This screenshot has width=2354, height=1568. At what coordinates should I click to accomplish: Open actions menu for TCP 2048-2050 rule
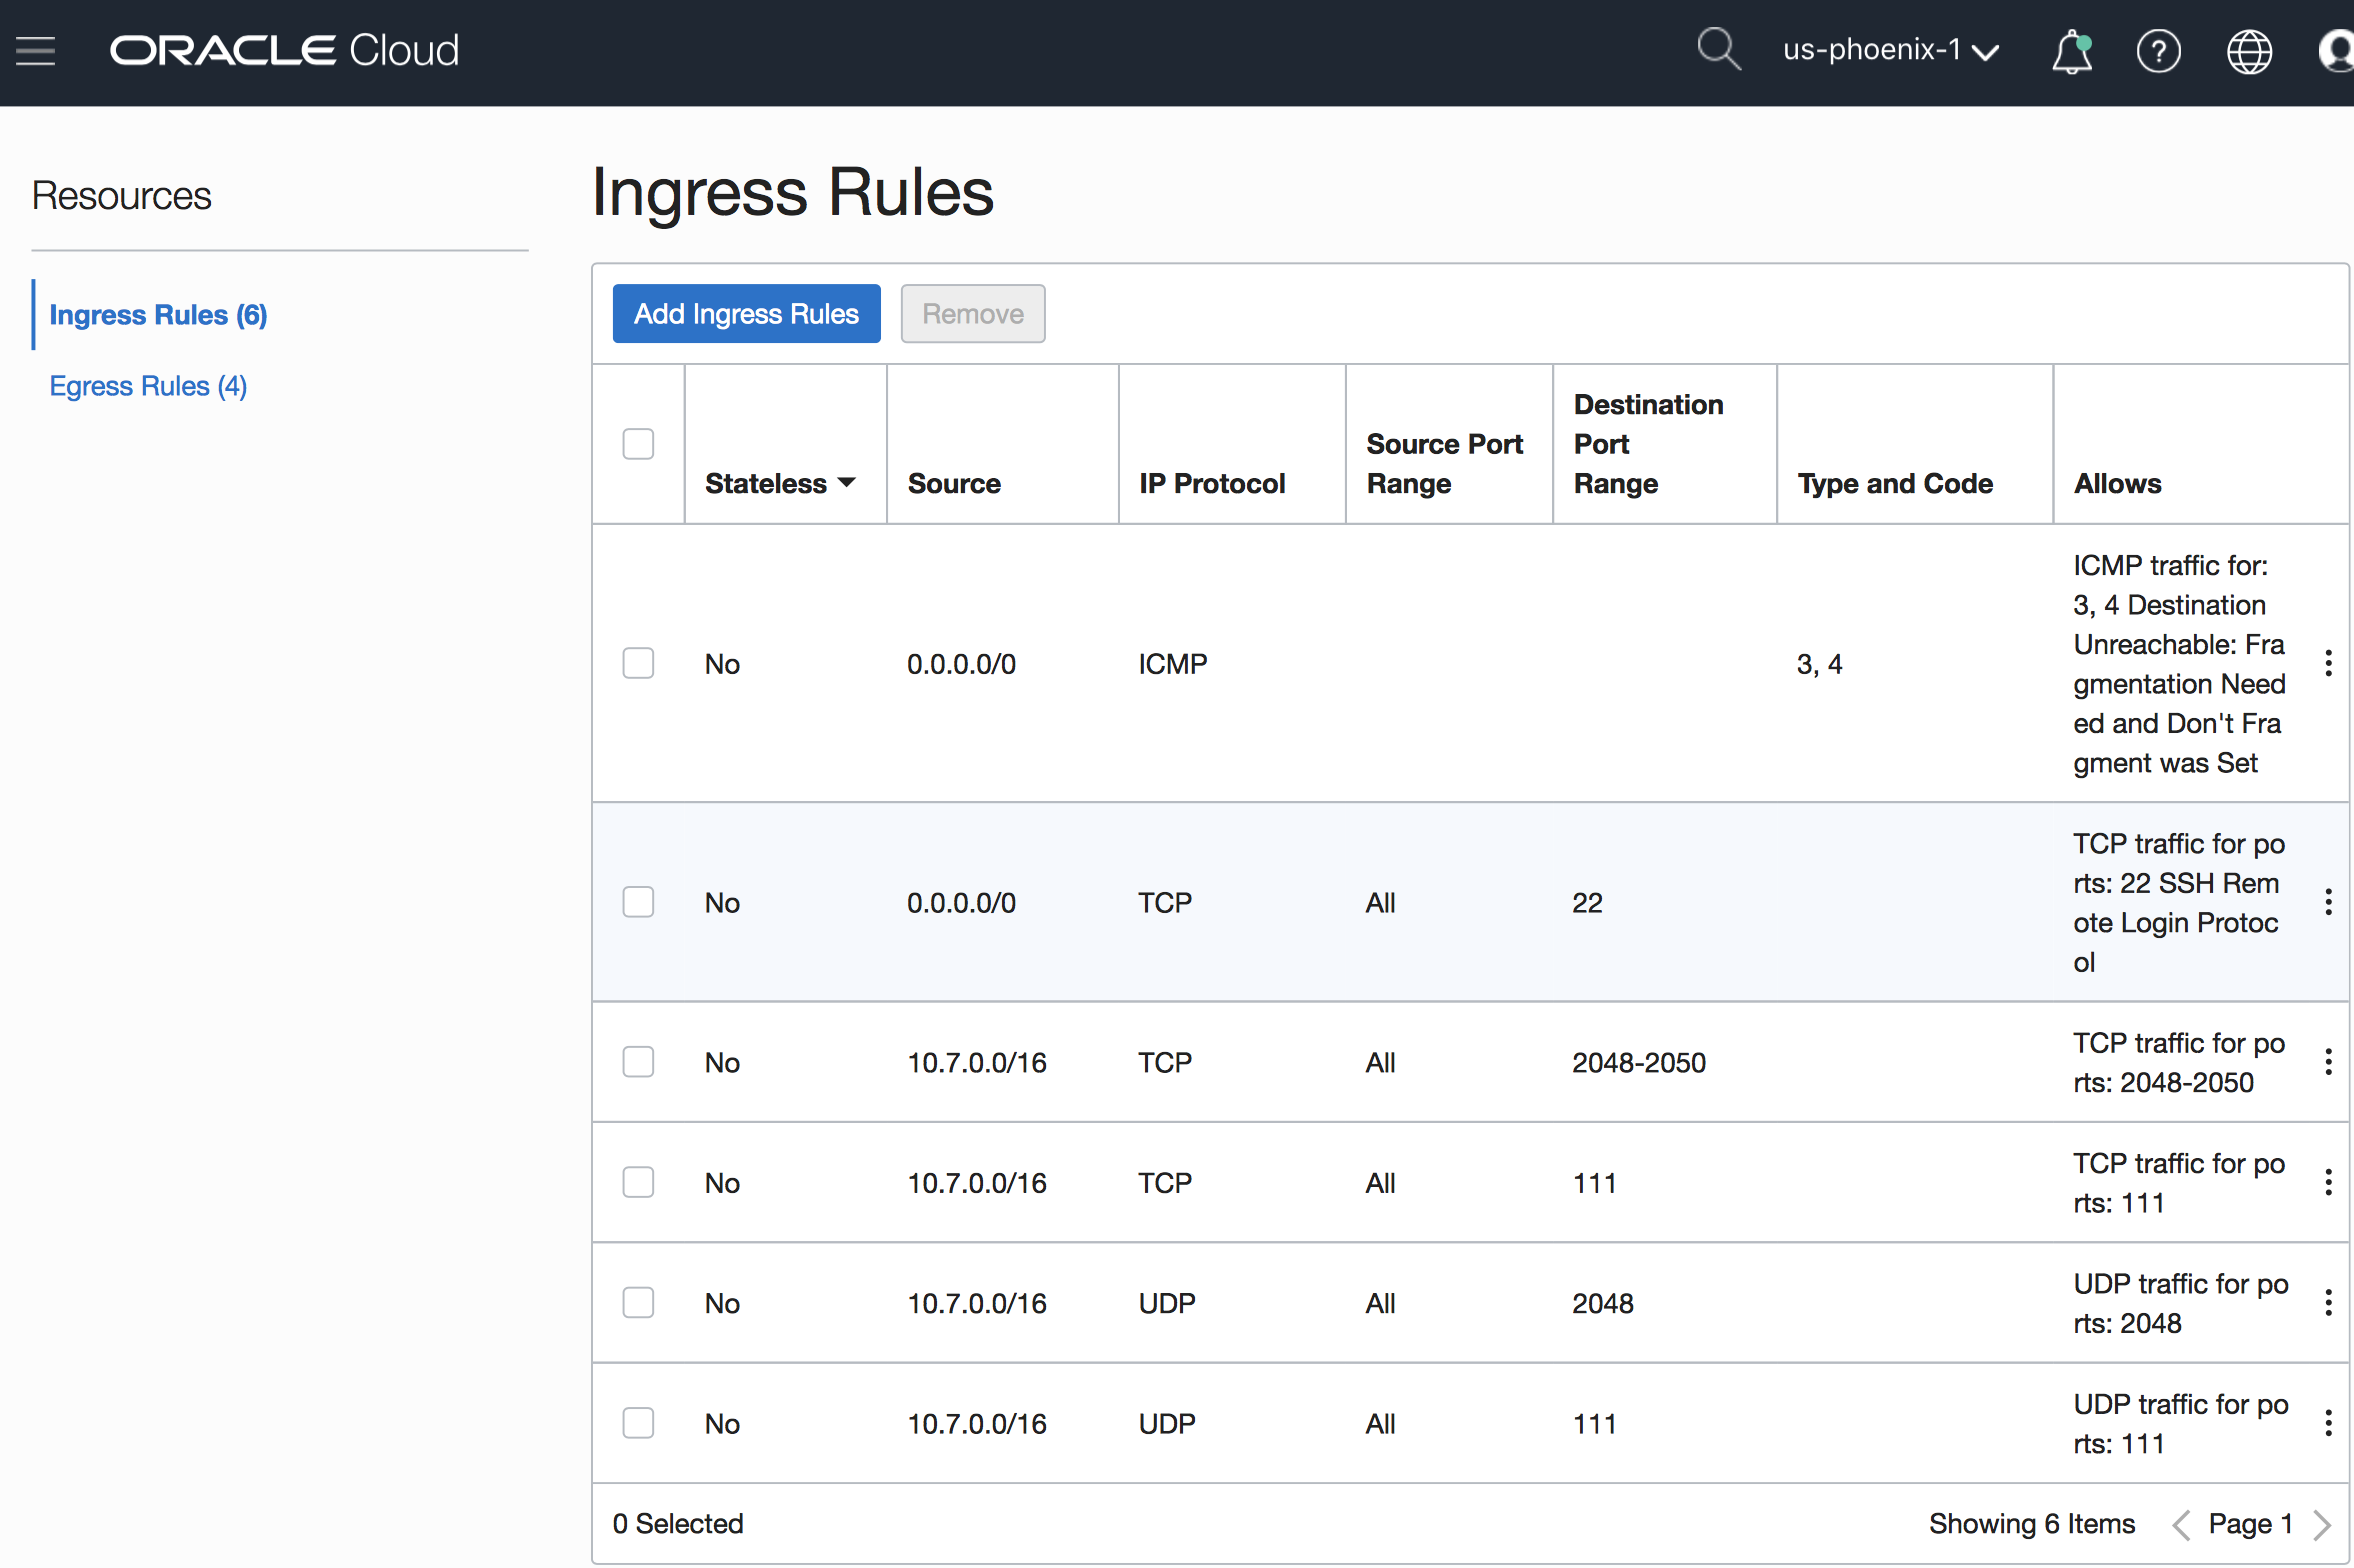click(2329, 1062)
